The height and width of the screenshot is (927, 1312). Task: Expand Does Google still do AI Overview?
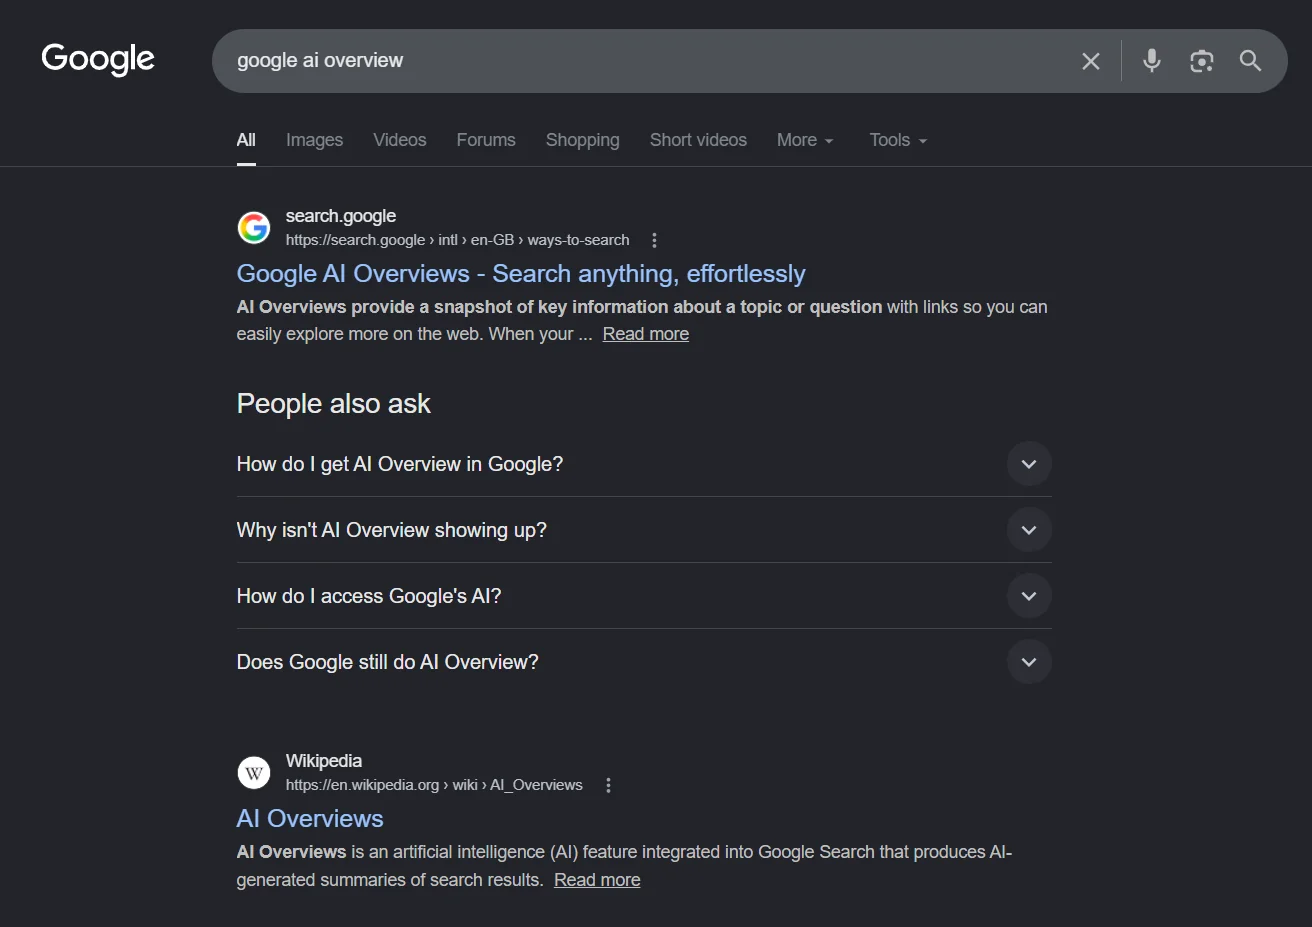point(644,662)
